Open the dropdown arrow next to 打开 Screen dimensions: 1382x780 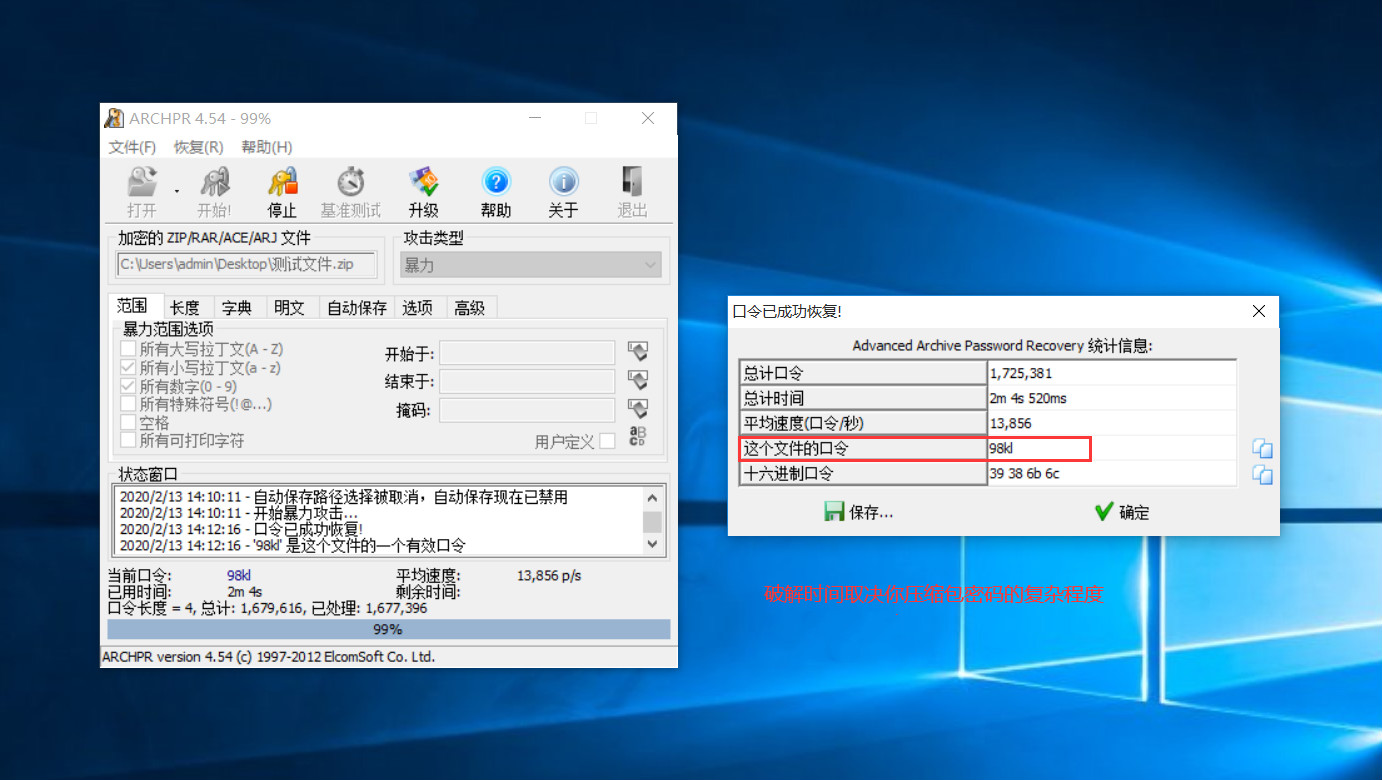point(177,191)
